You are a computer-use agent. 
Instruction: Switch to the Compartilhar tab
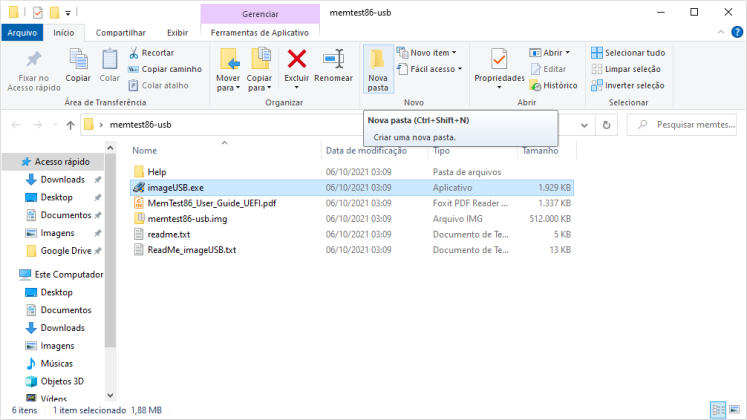(121, 32)
